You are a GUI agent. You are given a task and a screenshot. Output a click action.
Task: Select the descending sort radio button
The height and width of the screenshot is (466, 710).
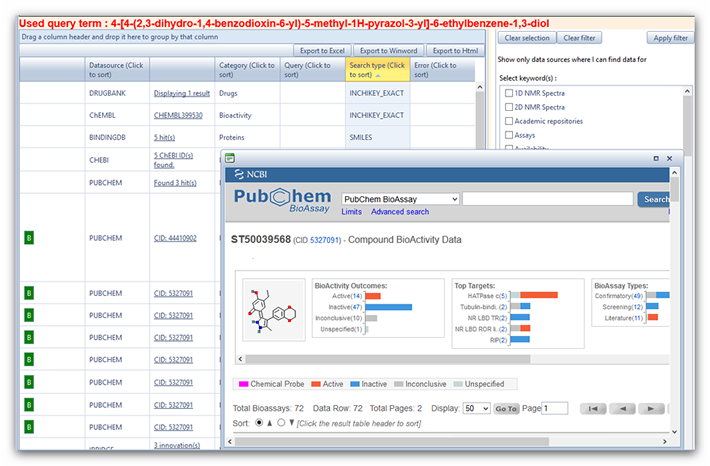[281, 423]
